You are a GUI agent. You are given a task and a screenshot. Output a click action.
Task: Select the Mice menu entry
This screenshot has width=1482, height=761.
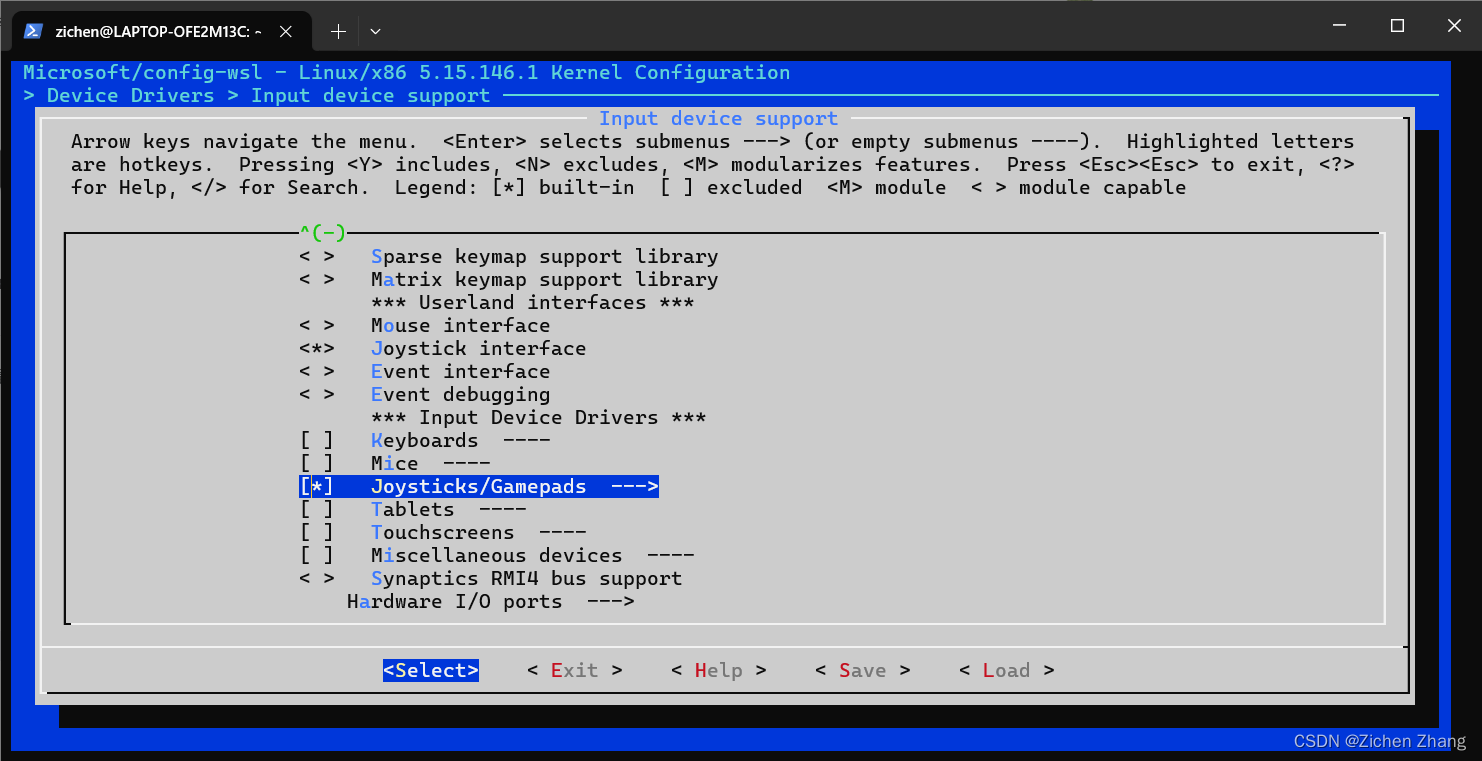tap(394, 464)
